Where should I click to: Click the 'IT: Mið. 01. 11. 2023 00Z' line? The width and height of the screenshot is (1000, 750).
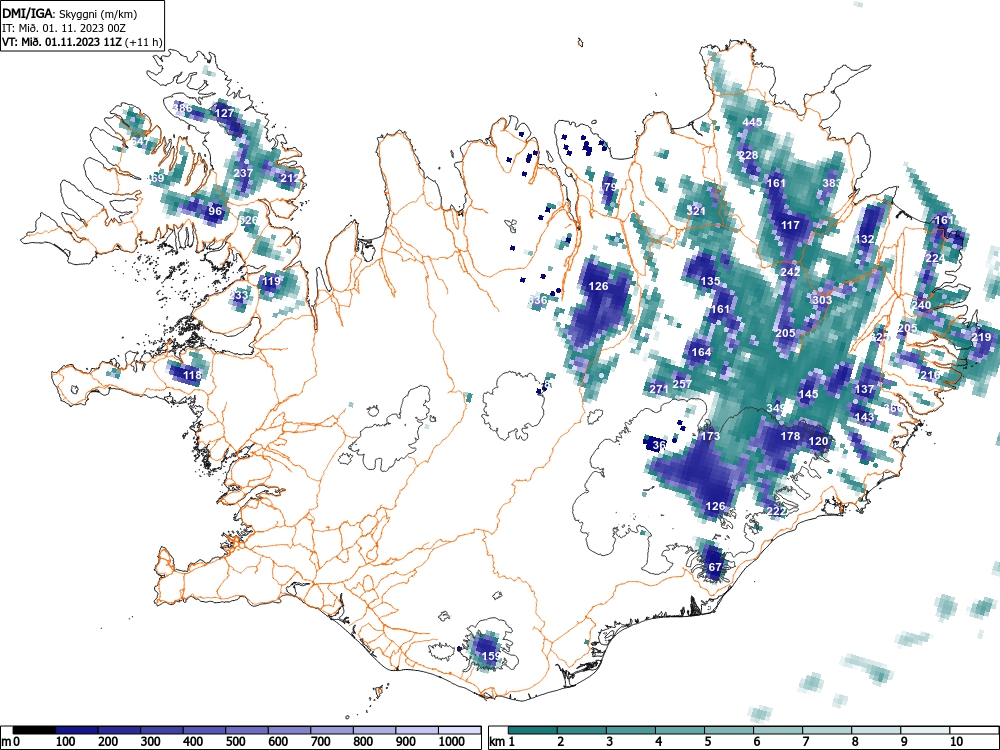(64, 28)
